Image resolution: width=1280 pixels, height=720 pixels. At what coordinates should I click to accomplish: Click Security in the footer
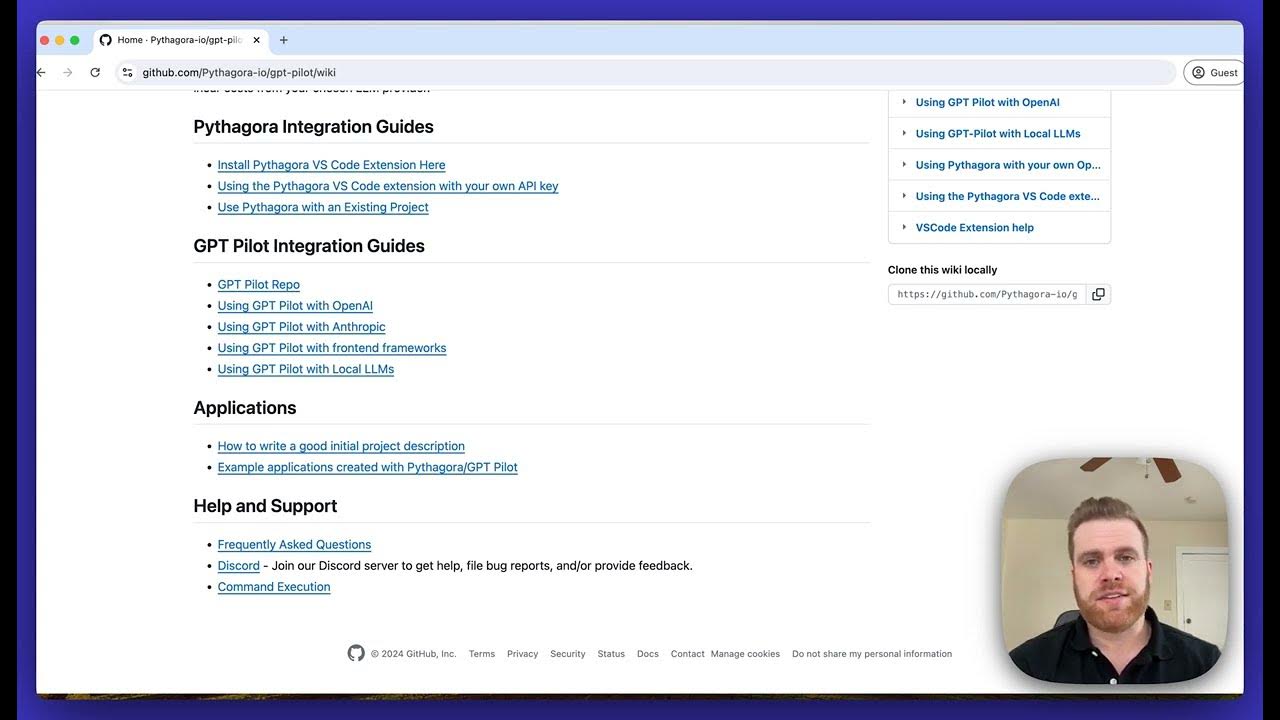(x=567, y=654)
